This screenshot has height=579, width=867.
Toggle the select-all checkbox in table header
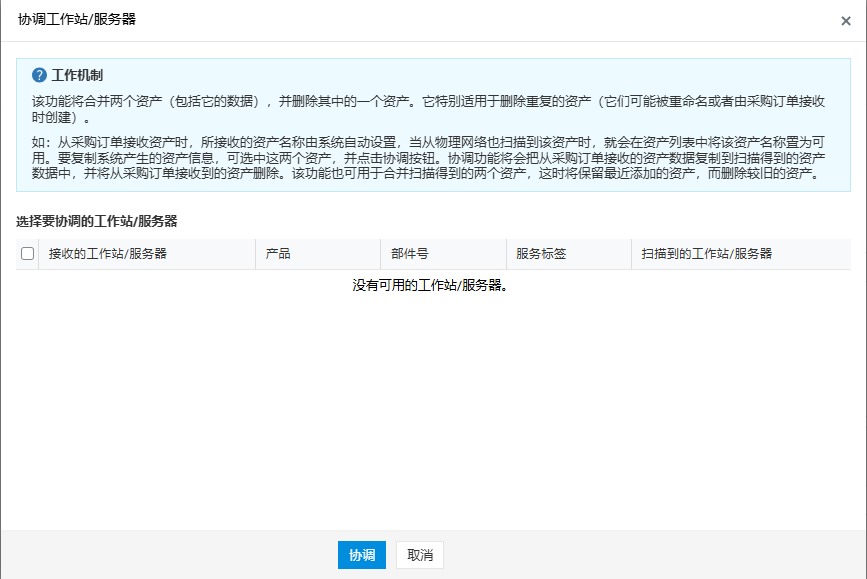(27, 254)
